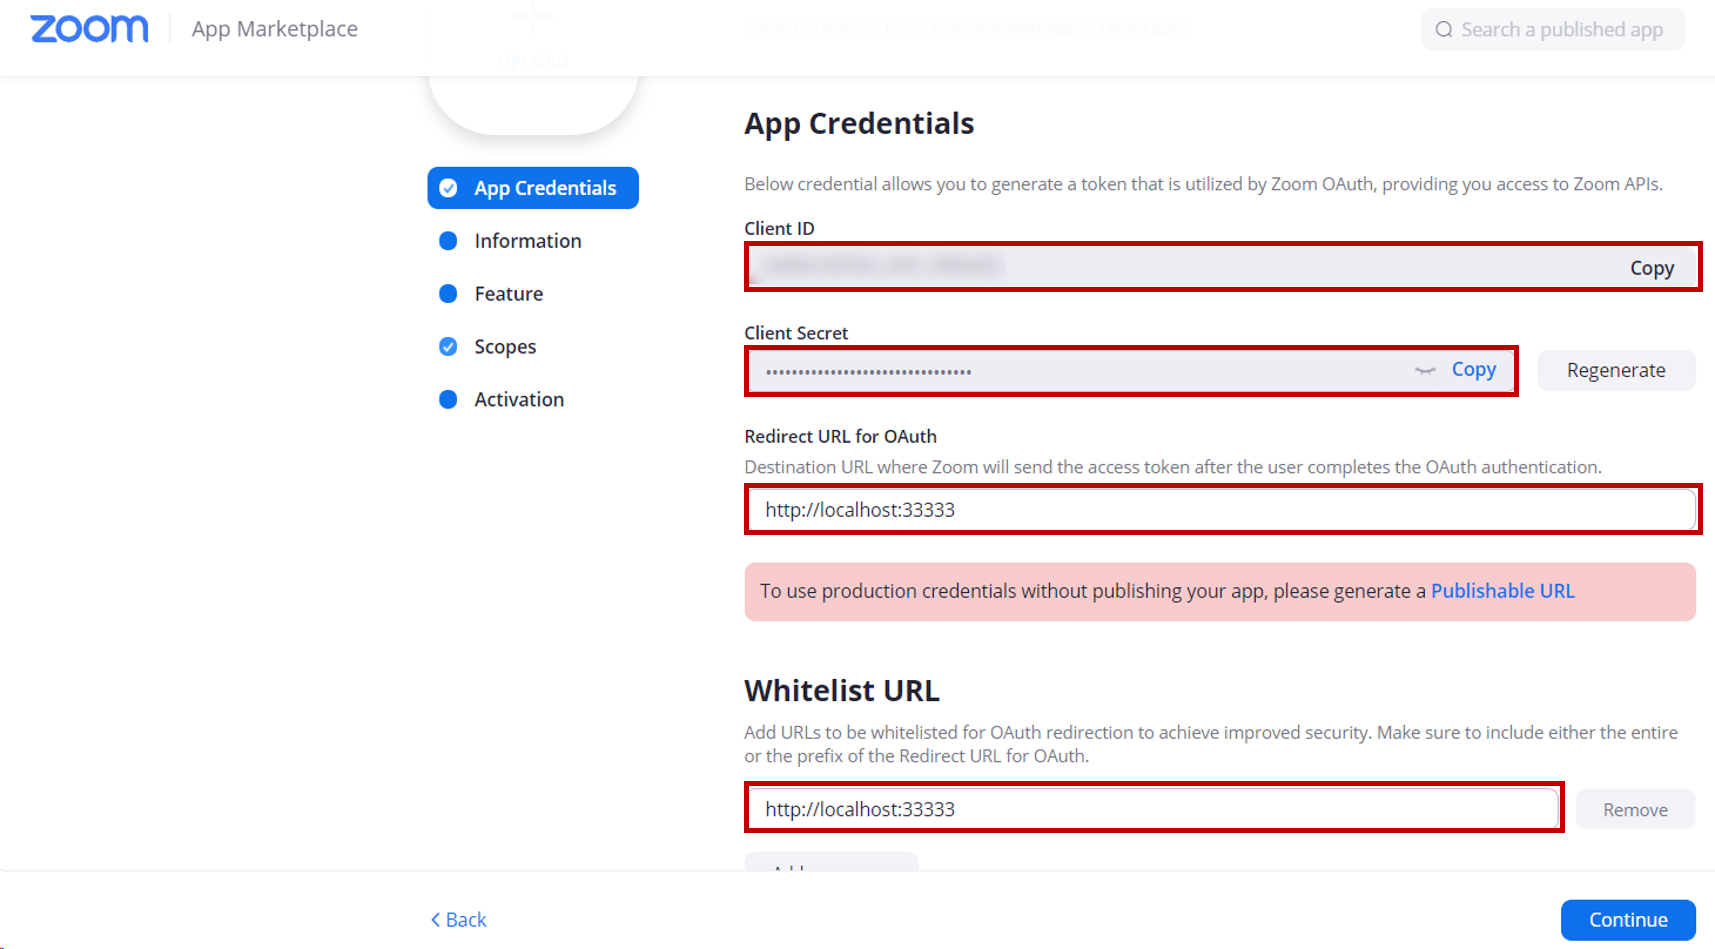Click the Information step dot
The width and height of the screenshot is (1715, 949).
(448, 241)
